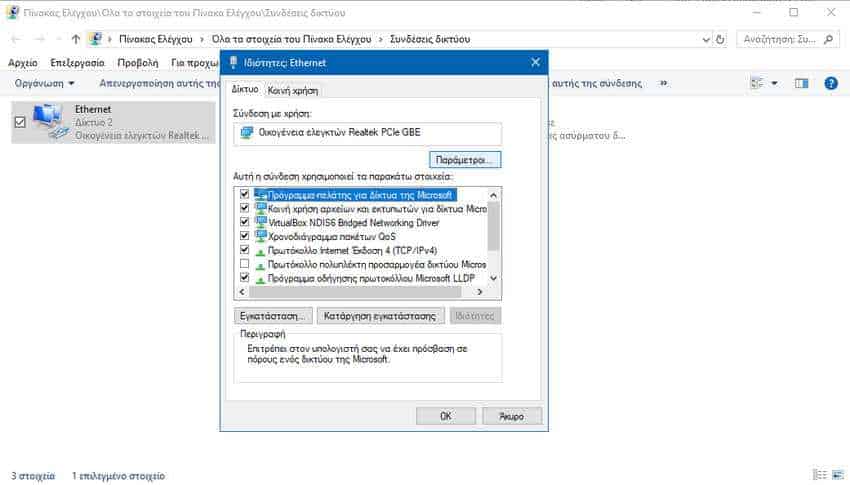Screen dimensions: 850x485
Task: Click the components list vertical scrollbar
Action: pos(493,236)
